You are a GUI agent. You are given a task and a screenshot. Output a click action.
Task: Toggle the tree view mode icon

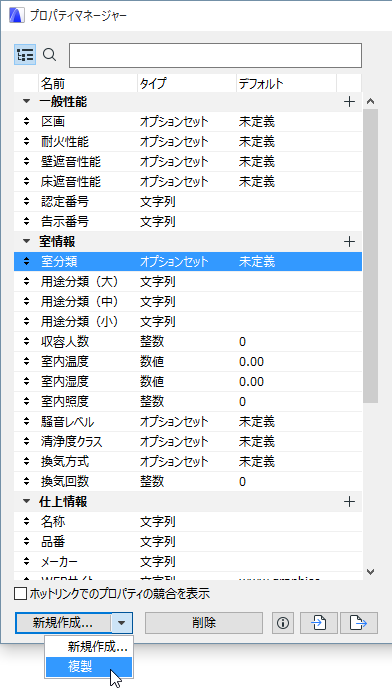[25, 55]
